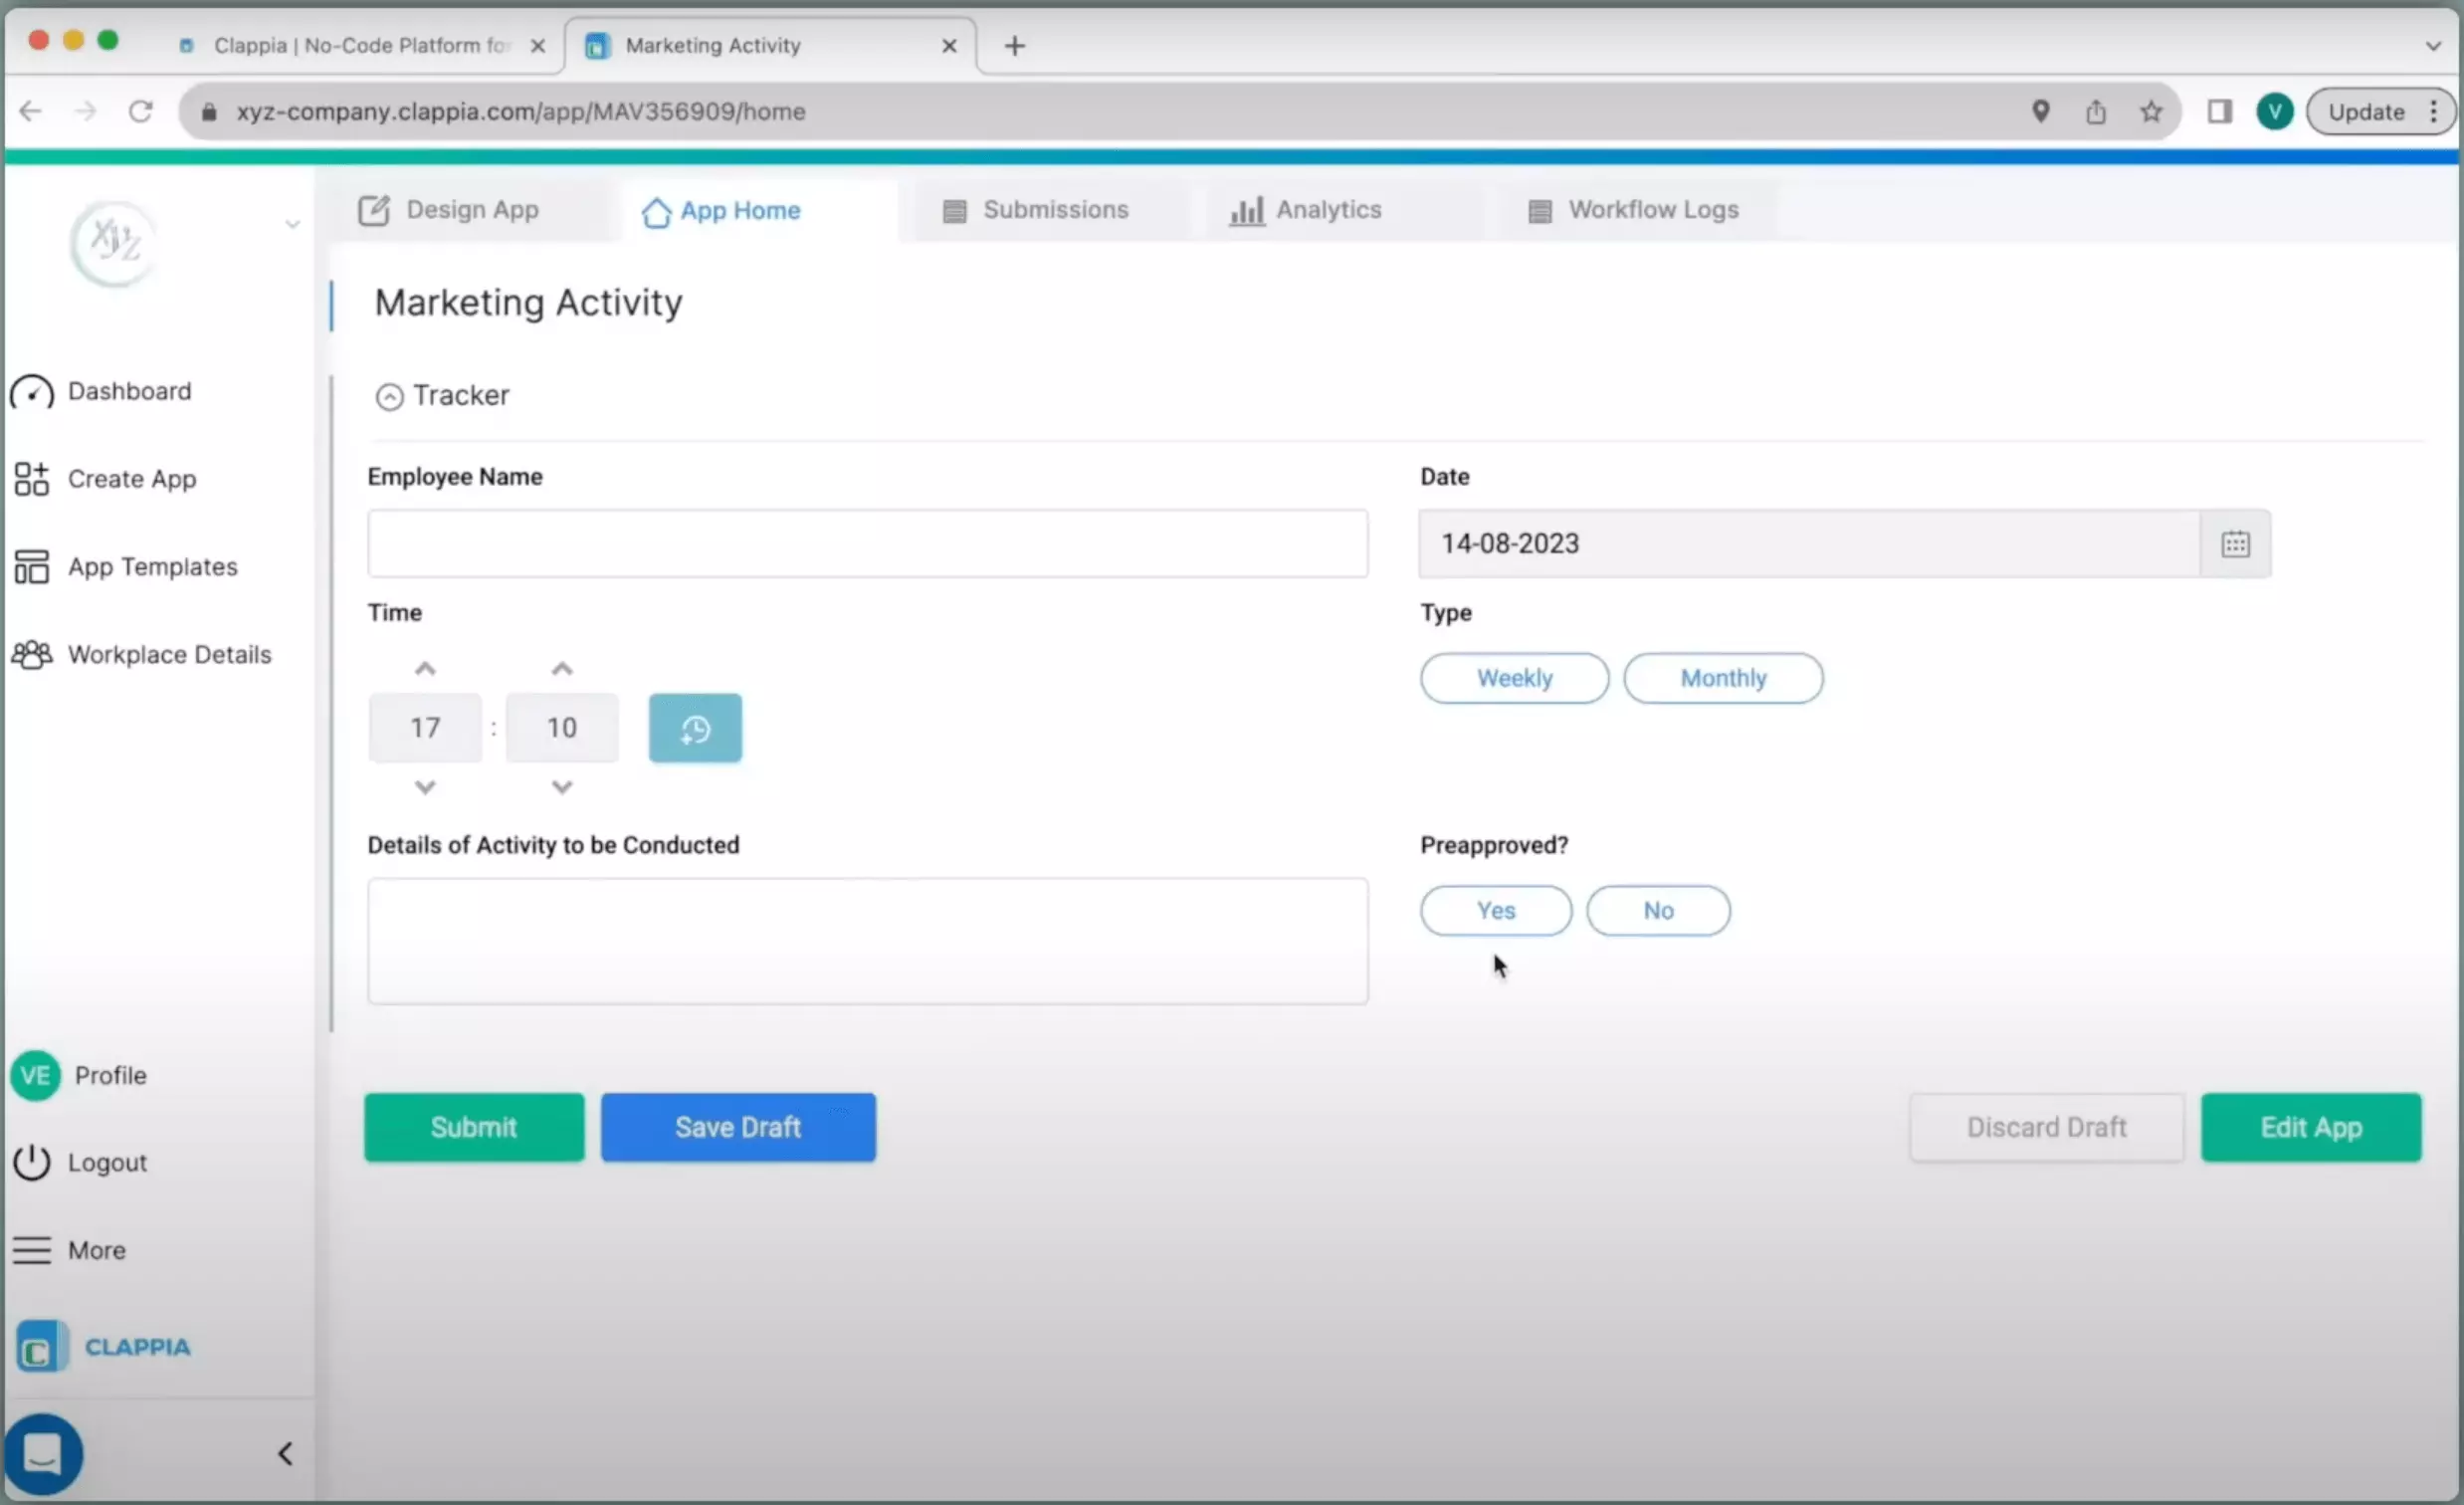
Task: Click the Create App icon in sidebar
Action: [x=32, y=479]
